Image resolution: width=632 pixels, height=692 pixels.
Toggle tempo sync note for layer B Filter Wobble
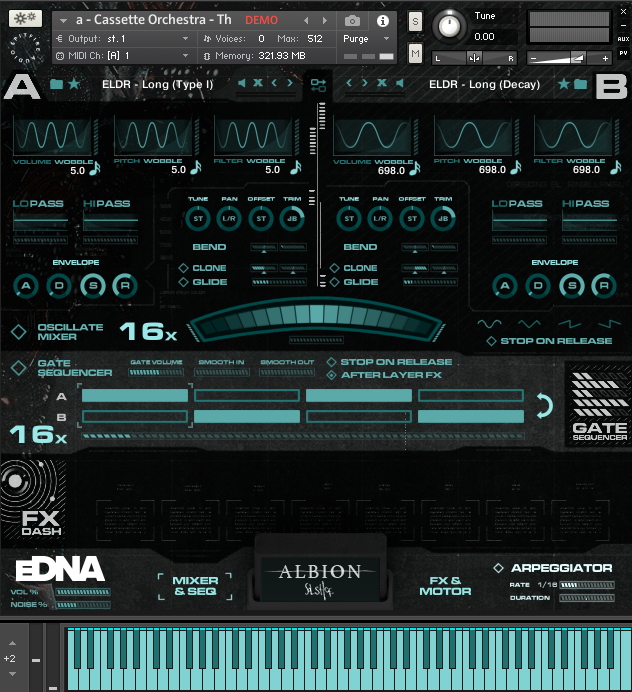coord(616,167)
